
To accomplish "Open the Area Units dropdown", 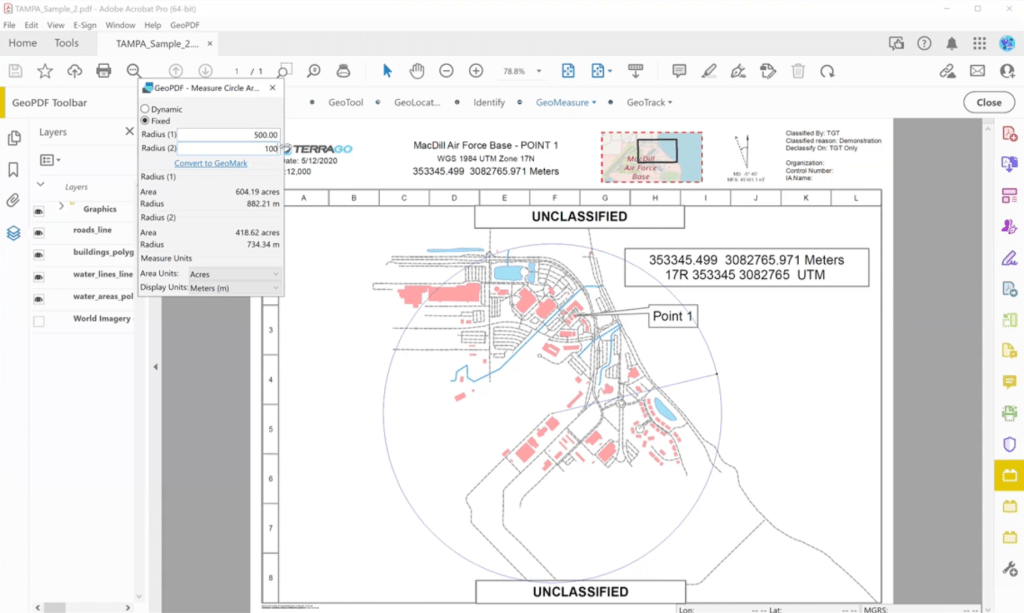I will pos(234,273).
